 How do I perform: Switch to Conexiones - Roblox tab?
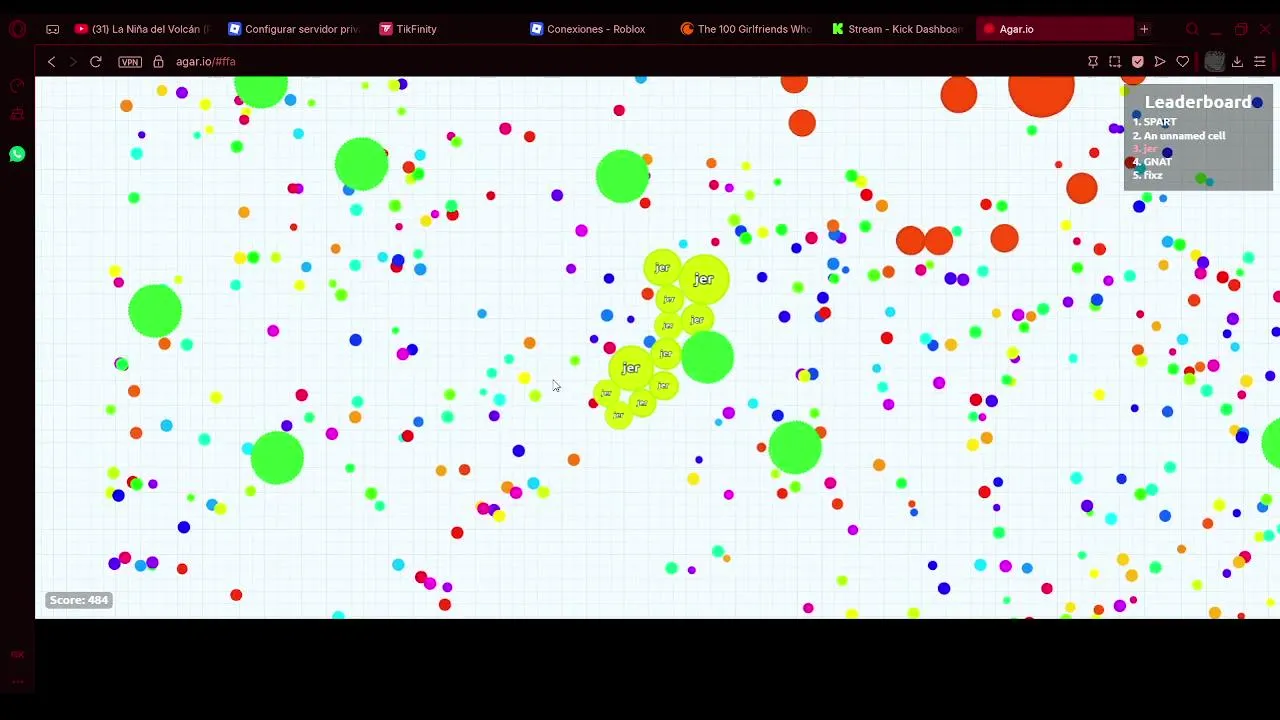tap(596, 29)
